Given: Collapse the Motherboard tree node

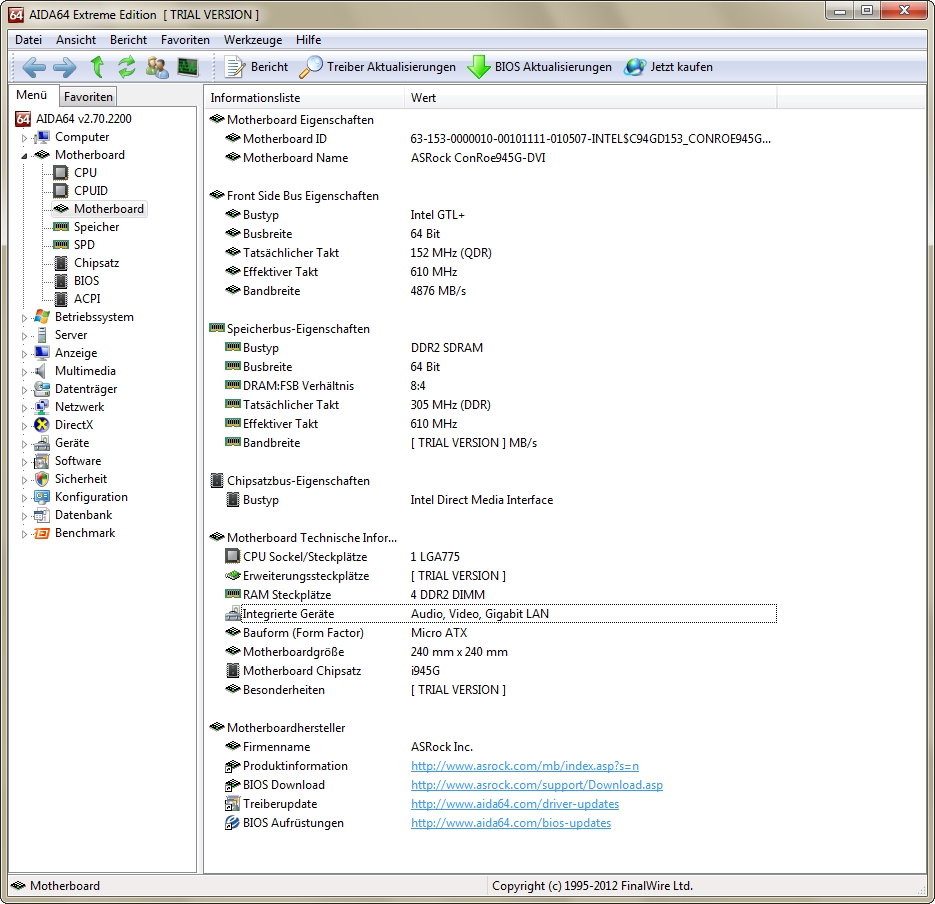Looking at the screenshot, I should (25, 156).
